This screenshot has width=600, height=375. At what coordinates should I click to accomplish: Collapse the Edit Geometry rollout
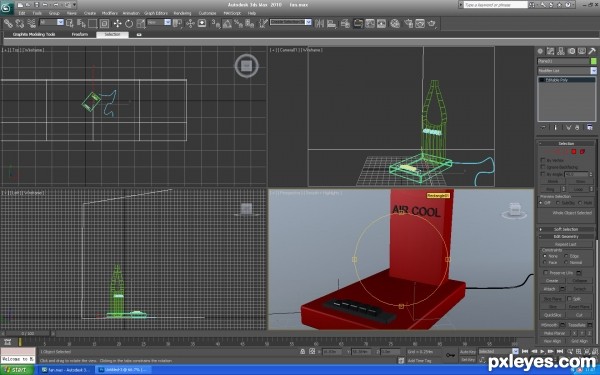click(x=566, y=236)
